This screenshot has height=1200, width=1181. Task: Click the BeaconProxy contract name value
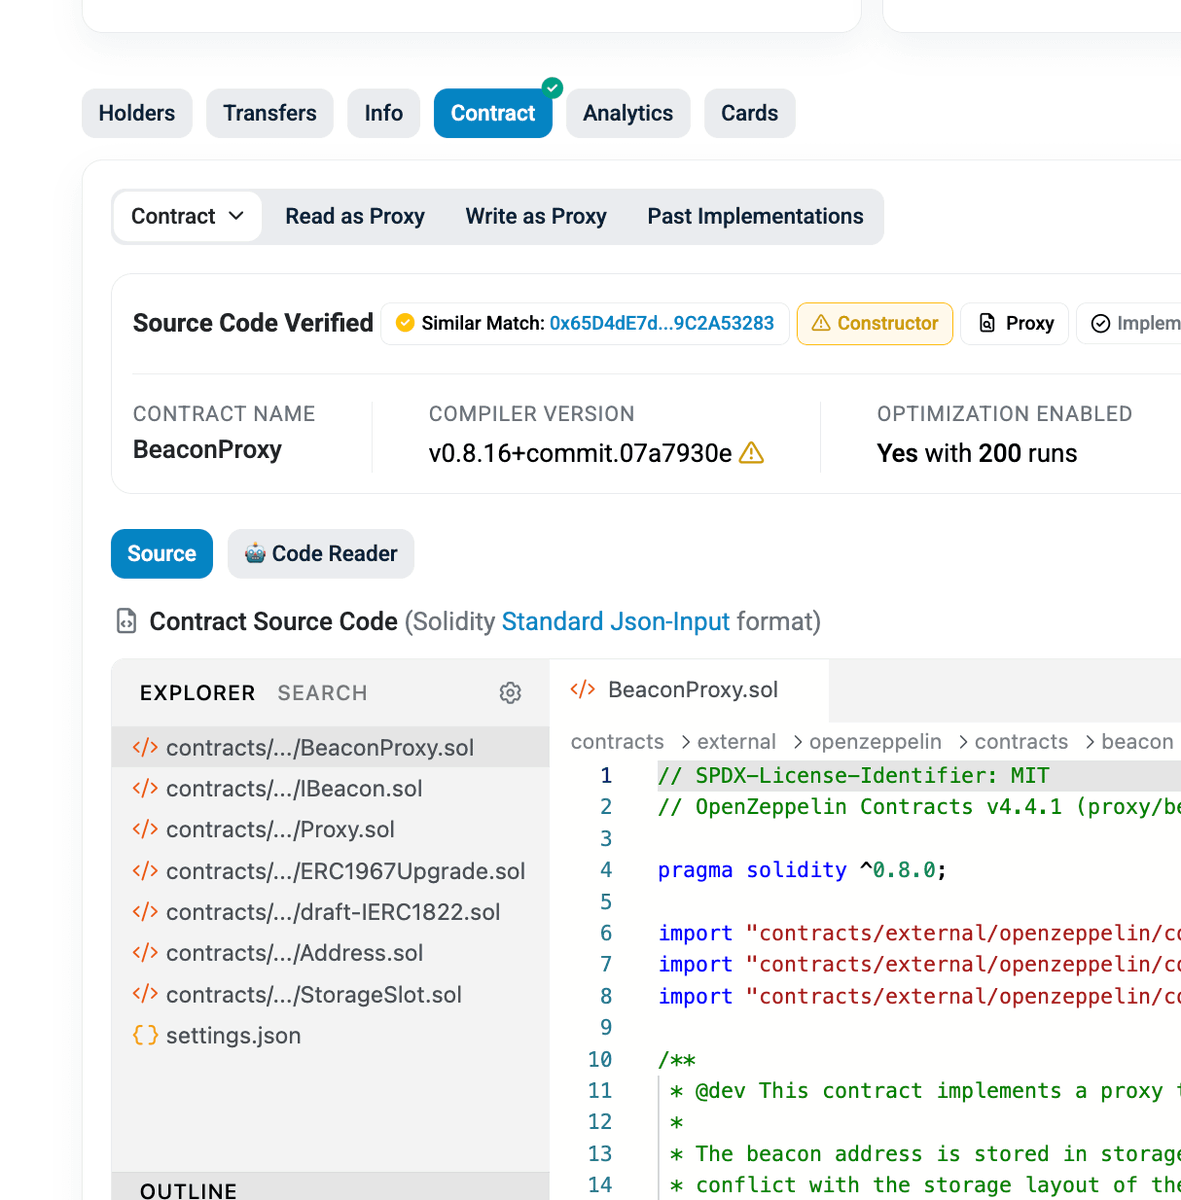tap(207, 450)
